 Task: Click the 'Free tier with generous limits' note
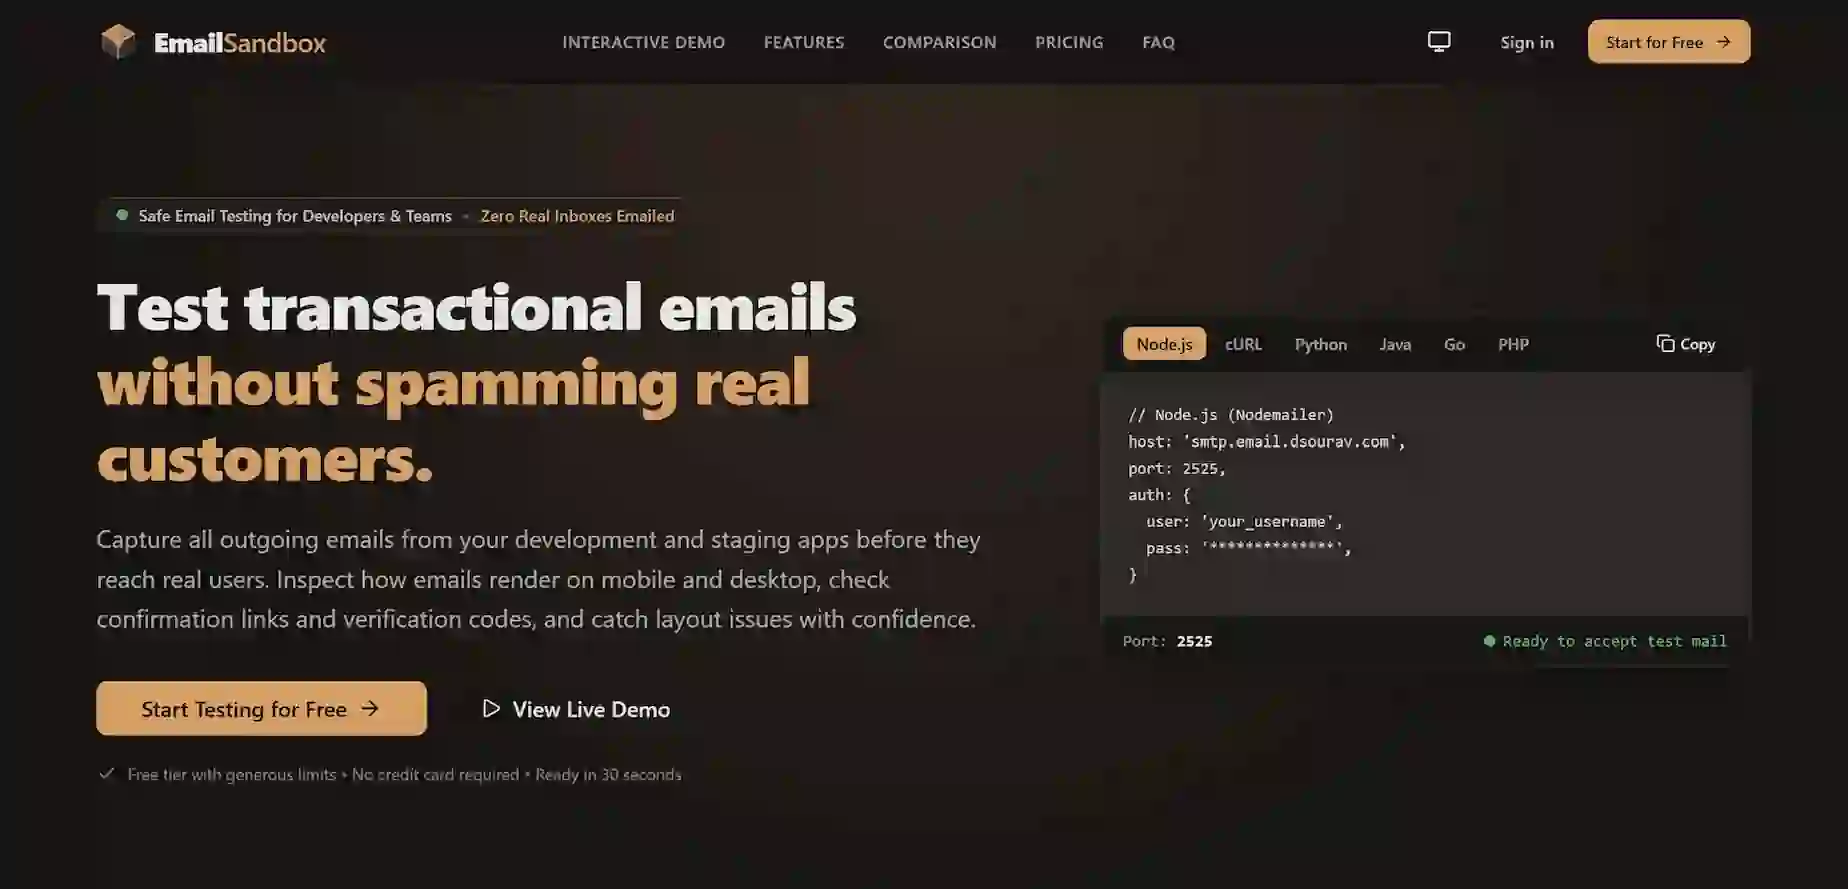(x=232, y=775)
